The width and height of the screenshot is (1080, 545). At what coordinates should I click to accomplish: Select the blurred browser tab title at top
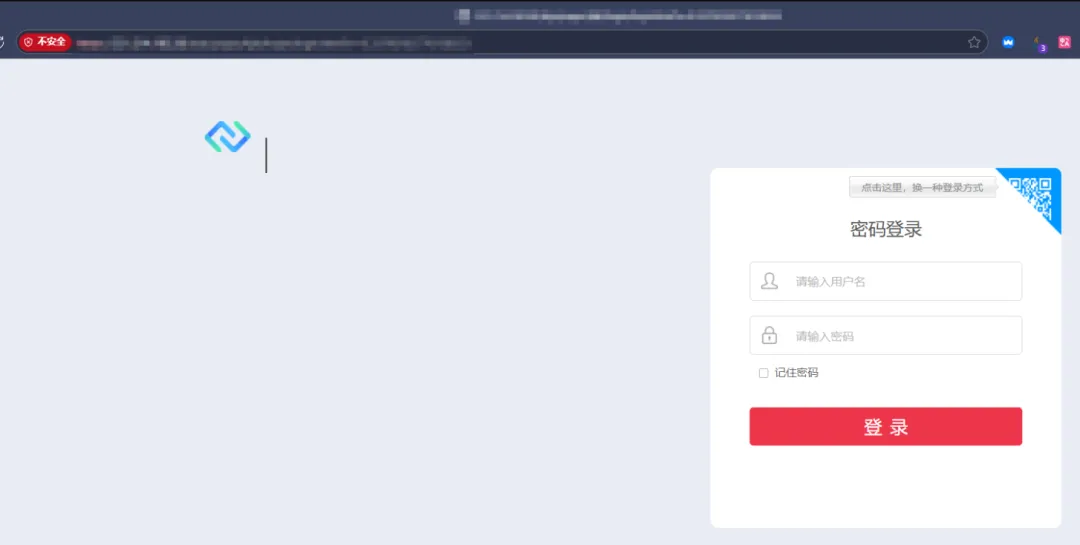[620, 15]
